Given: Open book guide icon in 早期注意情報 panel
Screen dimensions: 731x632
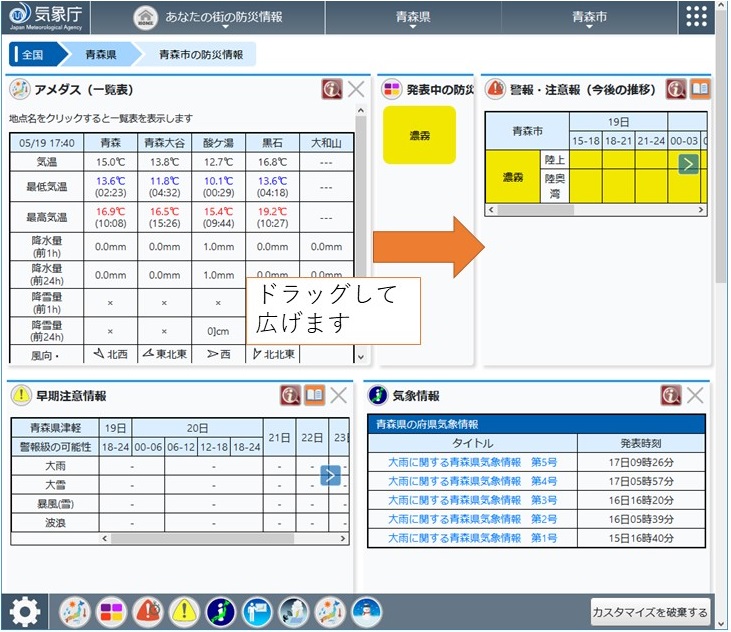Looking at the screenshot, I should (315, 396).
